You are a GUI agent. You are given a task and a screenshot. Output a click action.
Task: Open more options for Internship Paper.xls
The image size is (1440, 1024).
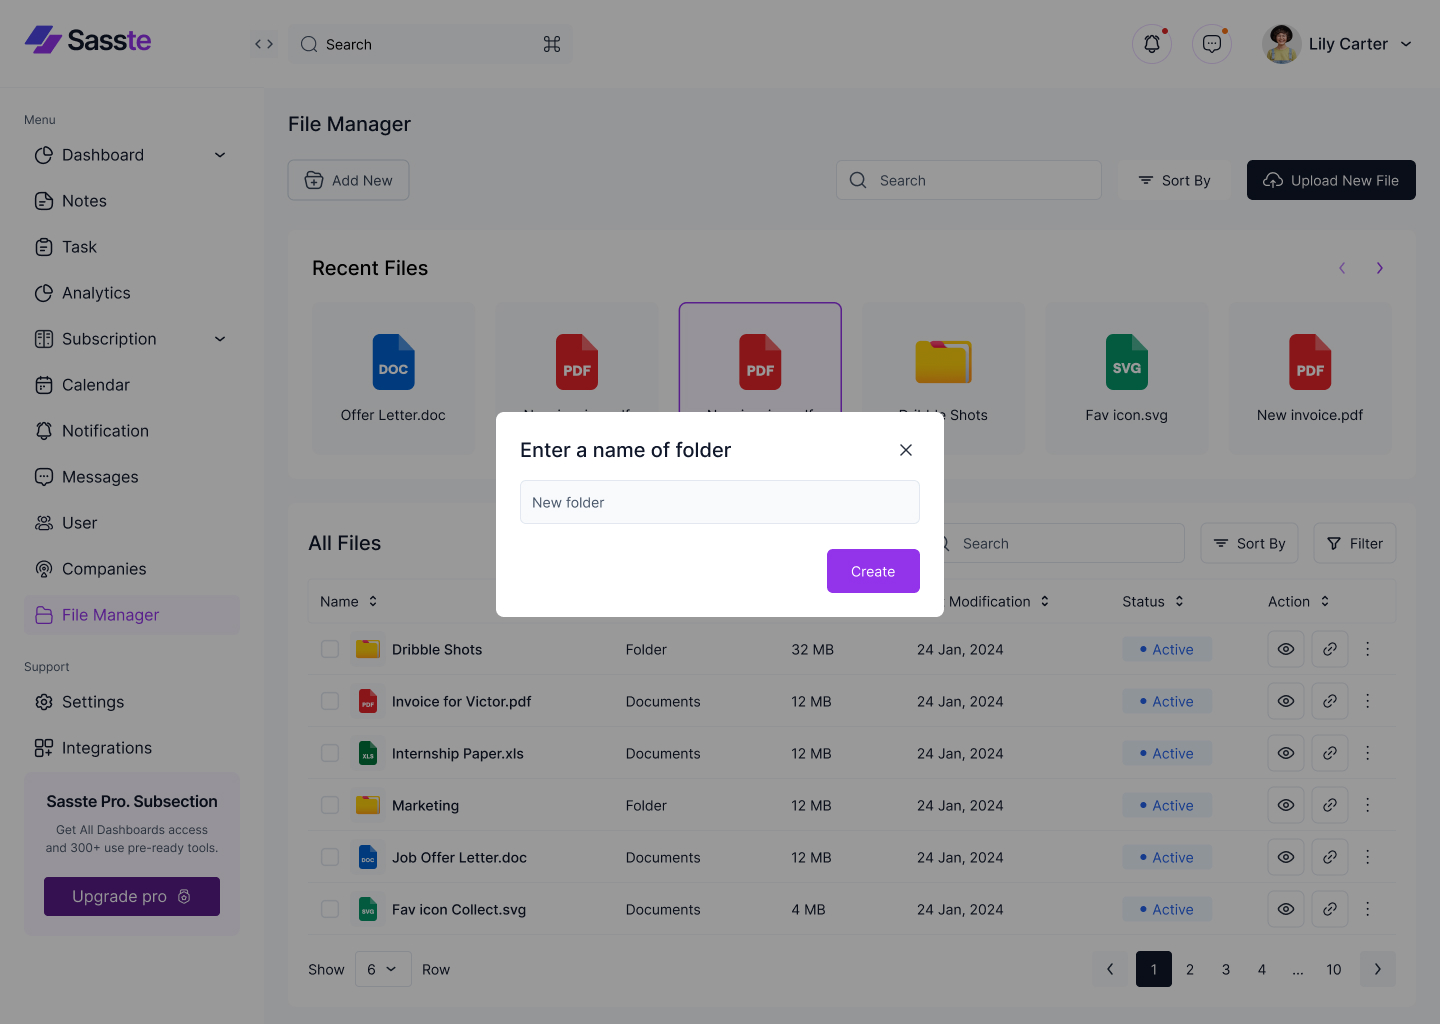click(x=1368, y=753)
